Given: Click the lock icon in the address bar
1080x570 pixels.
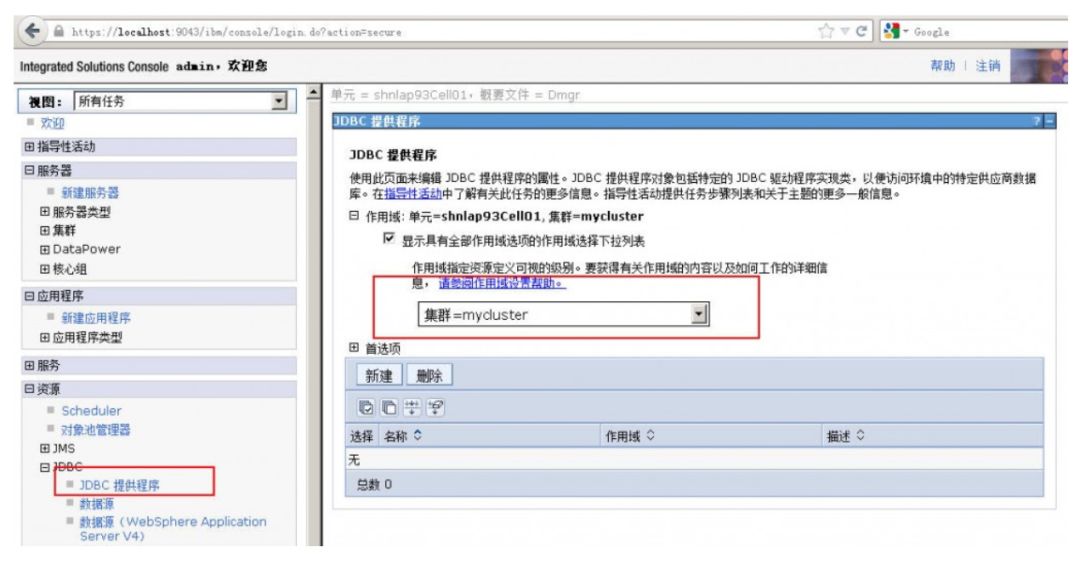Looking at the screenshot, I should tap(59, 32).
